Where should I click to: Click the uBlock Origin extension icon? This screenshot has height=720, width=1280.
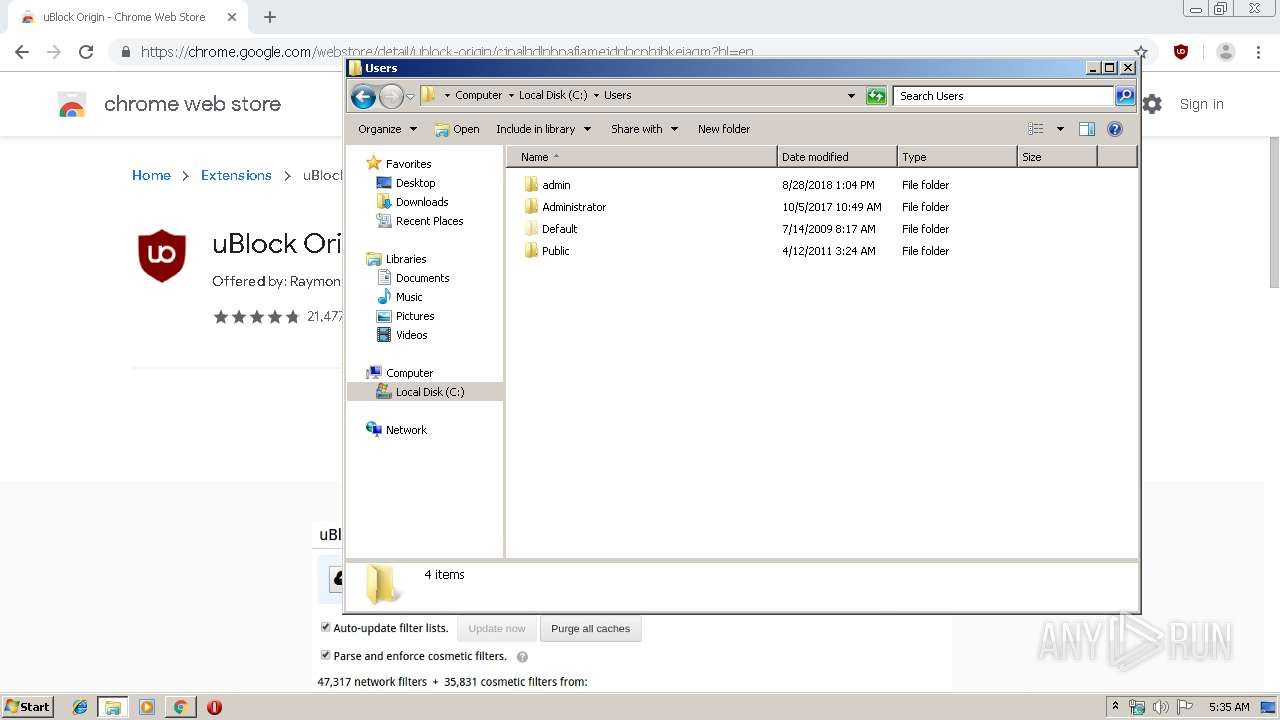click(x=1181, y=52)
